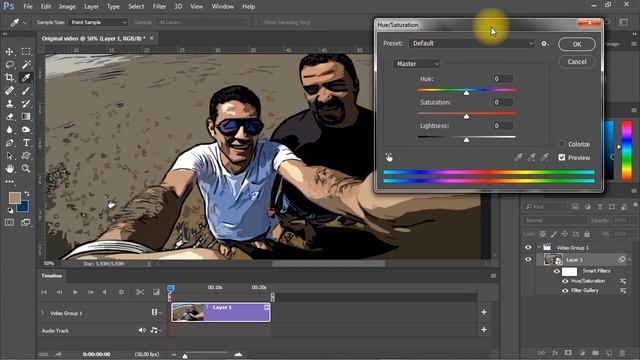Select the Gradient tool
The width and height of the screenshot is (640, 360).
click(26, 117)
